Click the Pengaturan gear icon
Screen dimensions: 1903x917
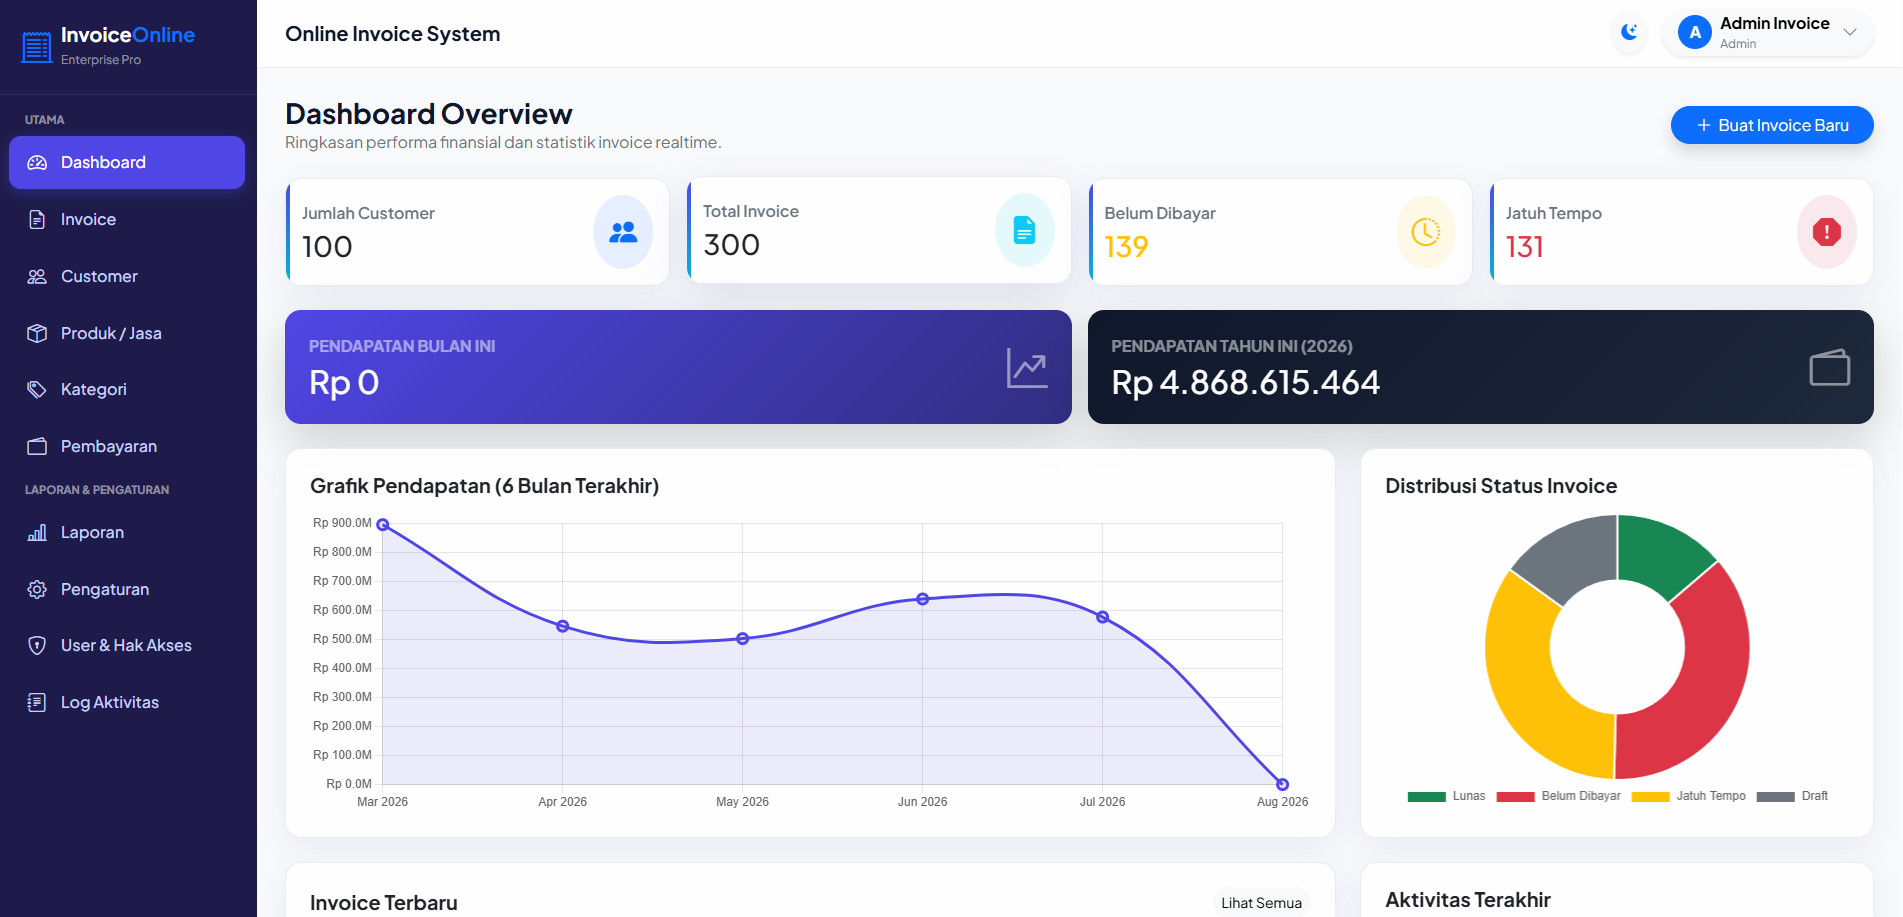(37, 589)
